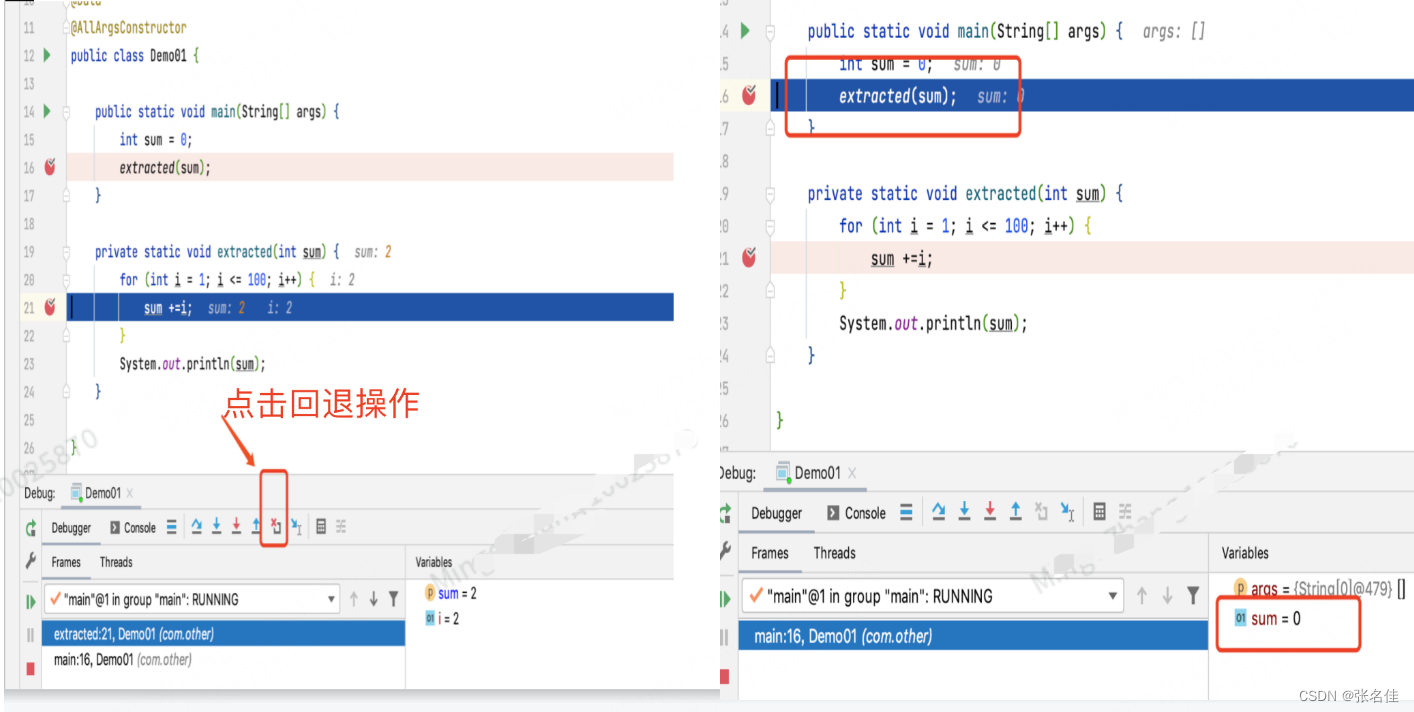Screen dimensions: 1414x712
Task: Select variable sum = 0 in right screenshot
Action: 1268,619
